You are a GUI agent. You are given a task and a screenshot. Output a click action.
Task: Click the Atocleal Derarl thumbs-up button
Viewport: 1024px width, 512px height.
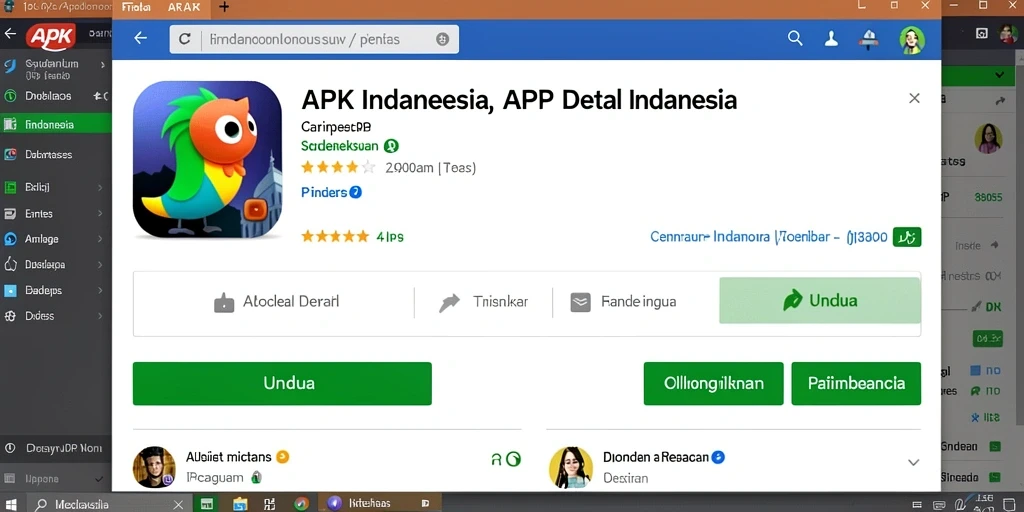[276, 302]
